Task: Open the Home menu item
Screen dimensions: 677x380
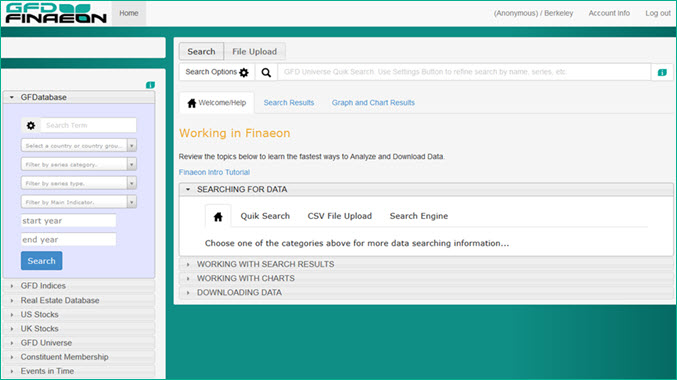Action: 129,13
